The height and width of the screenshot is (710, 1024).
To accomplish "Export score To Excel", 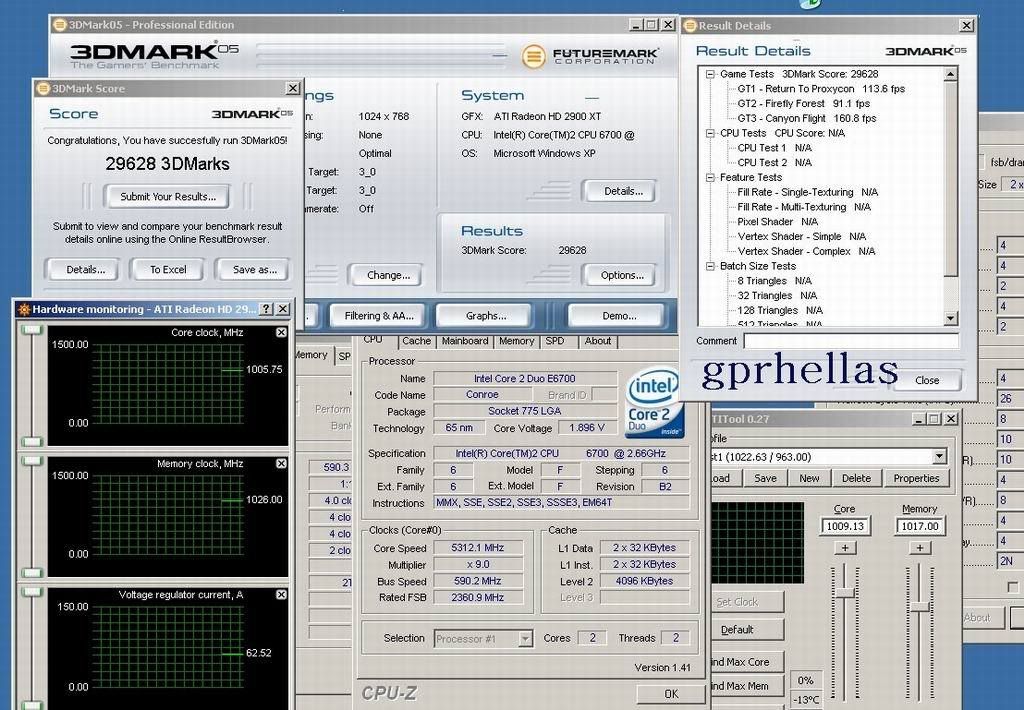I will (168, 270).
